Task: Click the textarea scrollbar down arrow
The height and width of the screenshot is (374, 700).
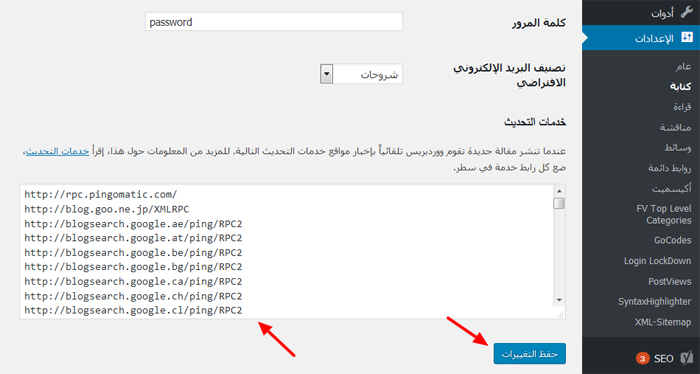Action: click(559, 300)
